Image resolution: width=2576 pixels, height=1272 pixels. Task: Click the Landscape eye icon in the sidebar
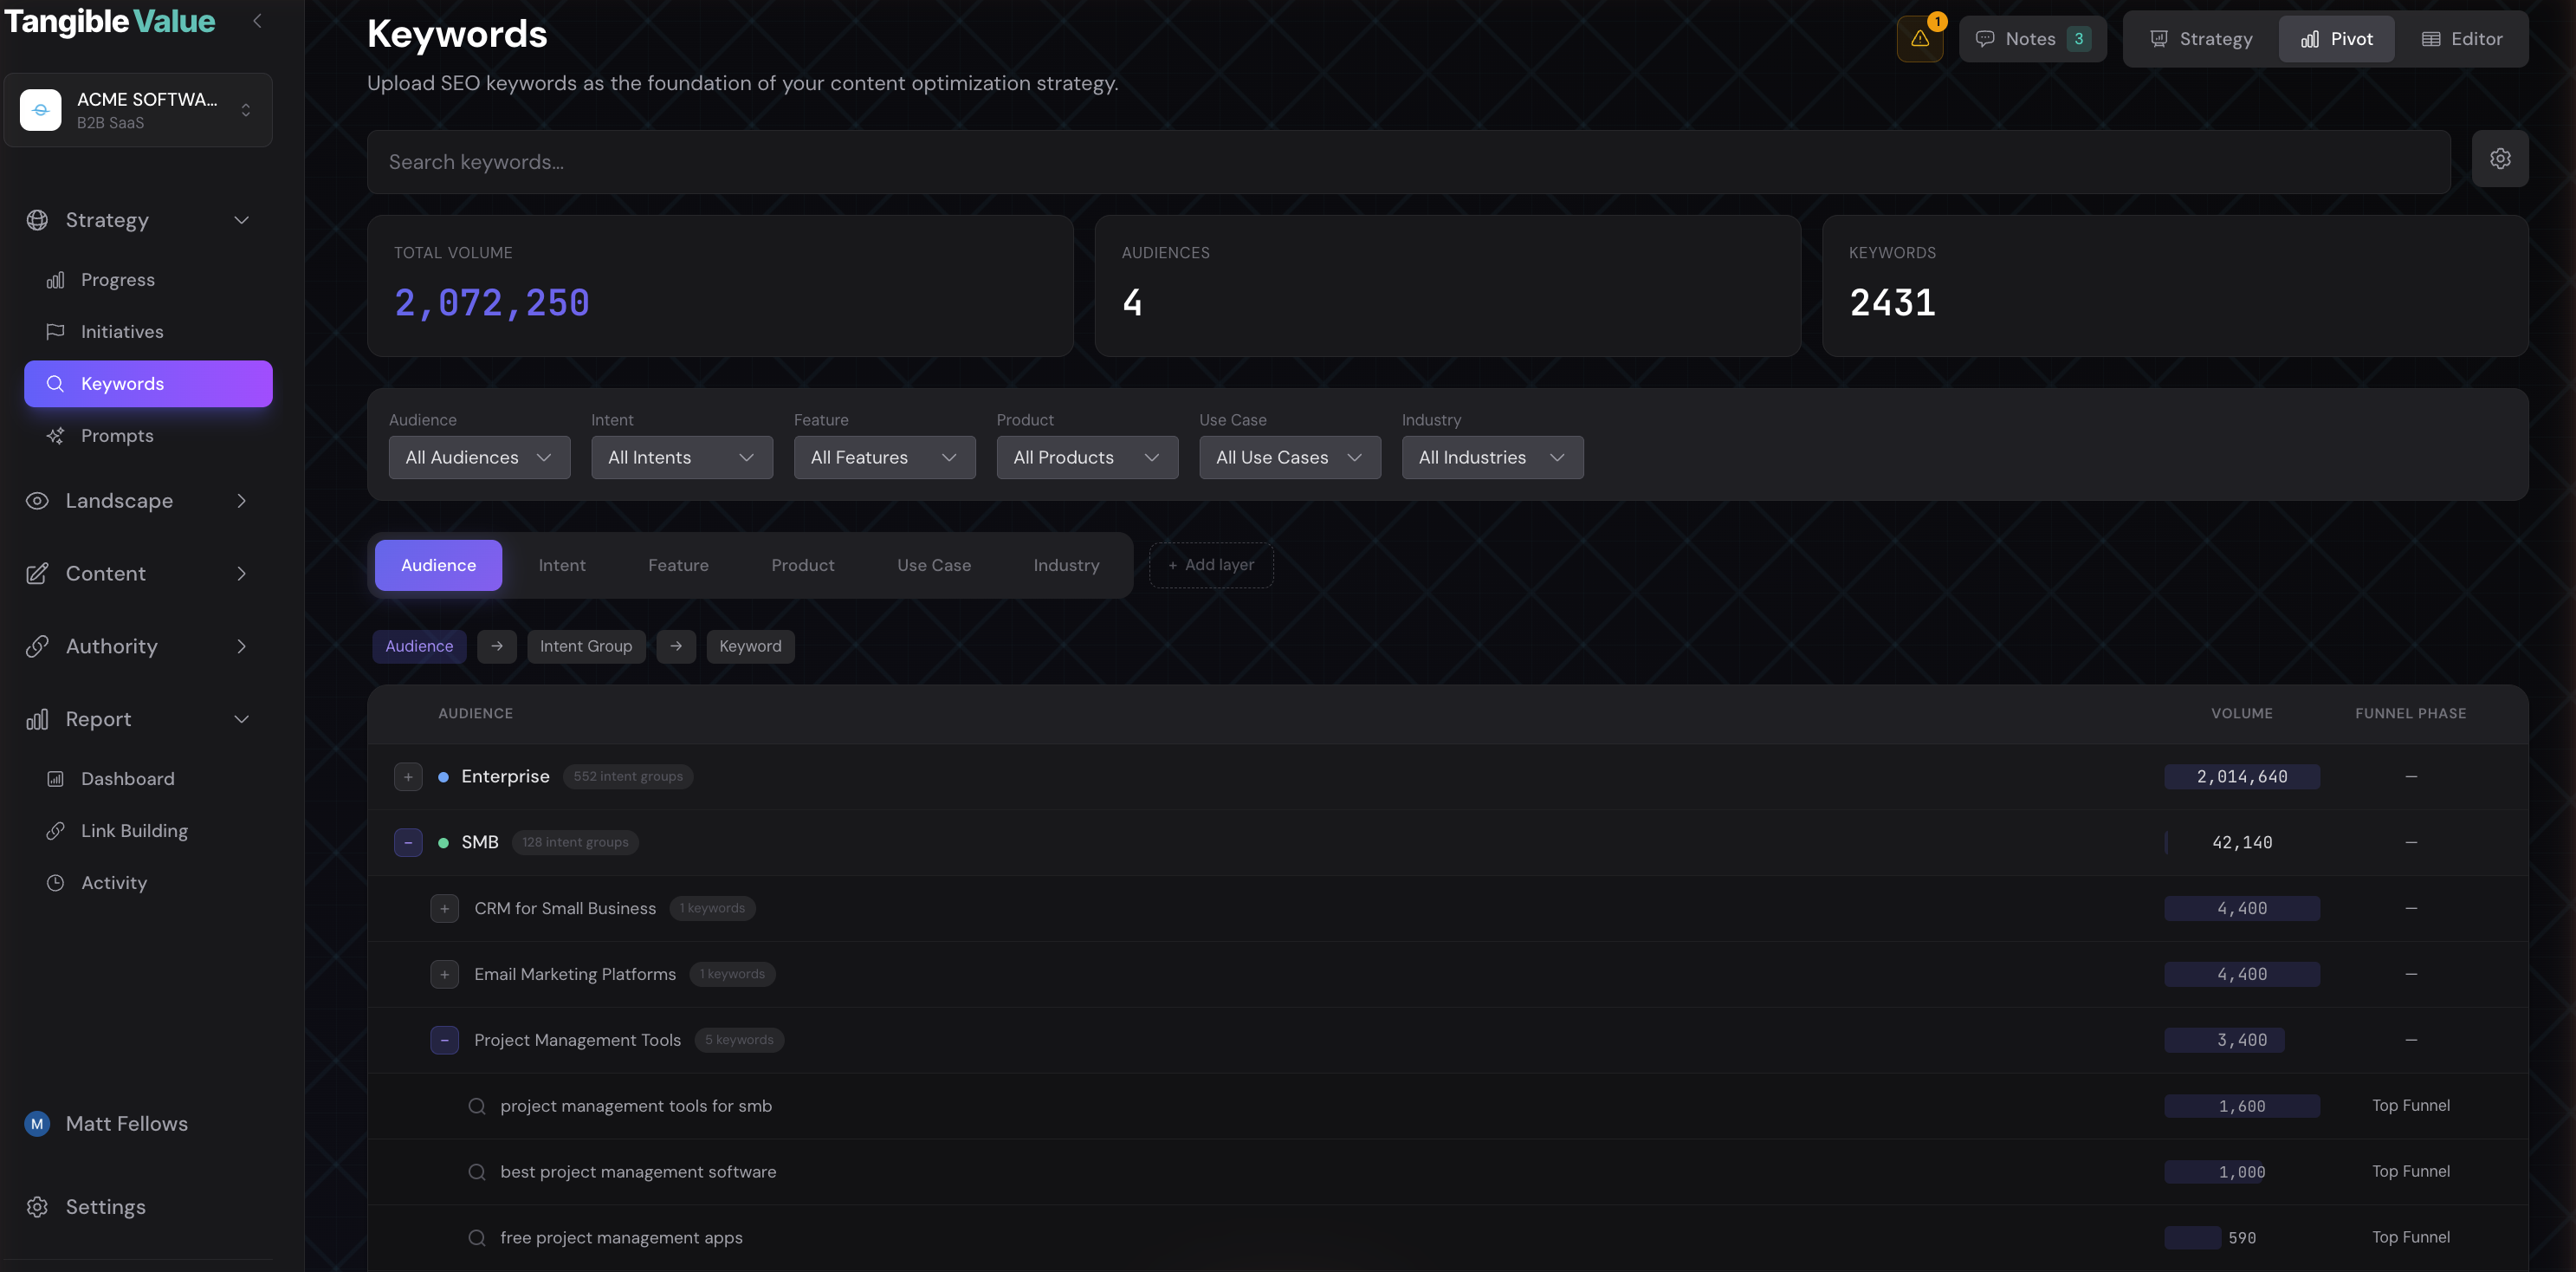point(37,500)
